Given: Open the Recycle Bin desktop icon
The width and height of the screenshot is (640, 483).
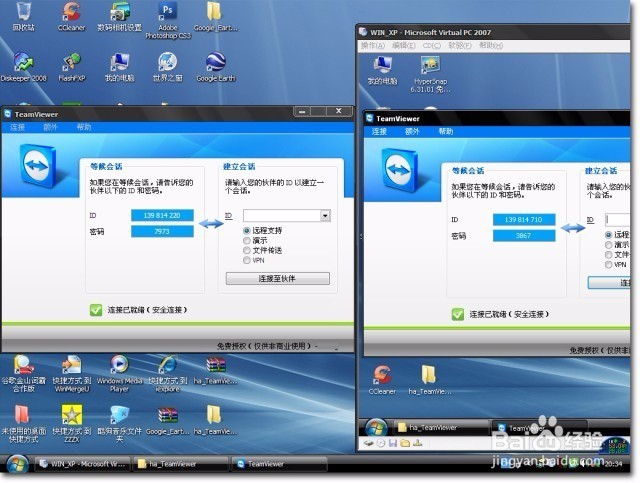Looking at the screenshot, I should coord(23,16).
